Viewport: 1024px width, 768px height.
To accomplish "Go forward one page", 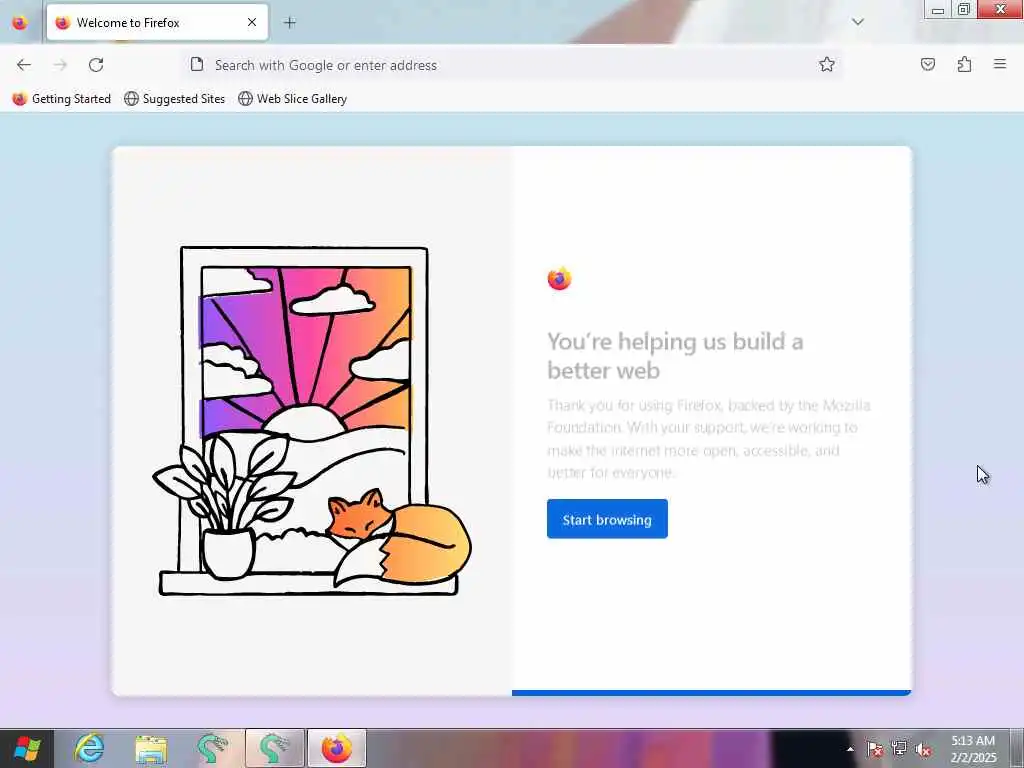I will (60, 65).
